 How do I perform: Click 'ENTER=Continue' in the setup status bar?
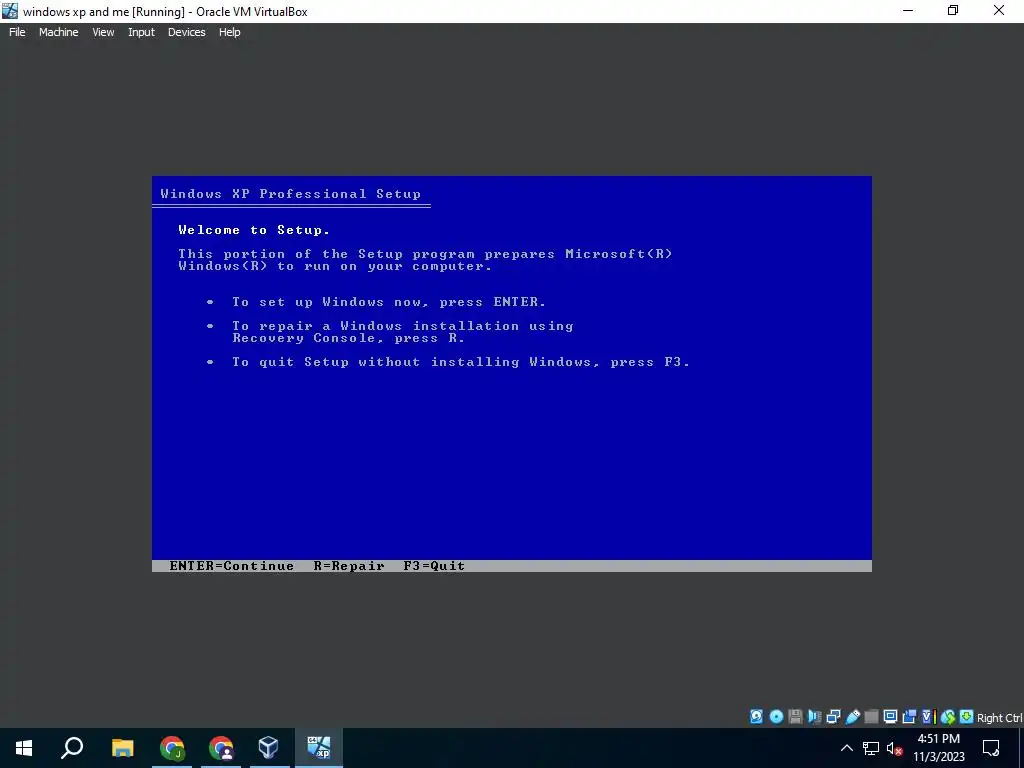(231, 566)
